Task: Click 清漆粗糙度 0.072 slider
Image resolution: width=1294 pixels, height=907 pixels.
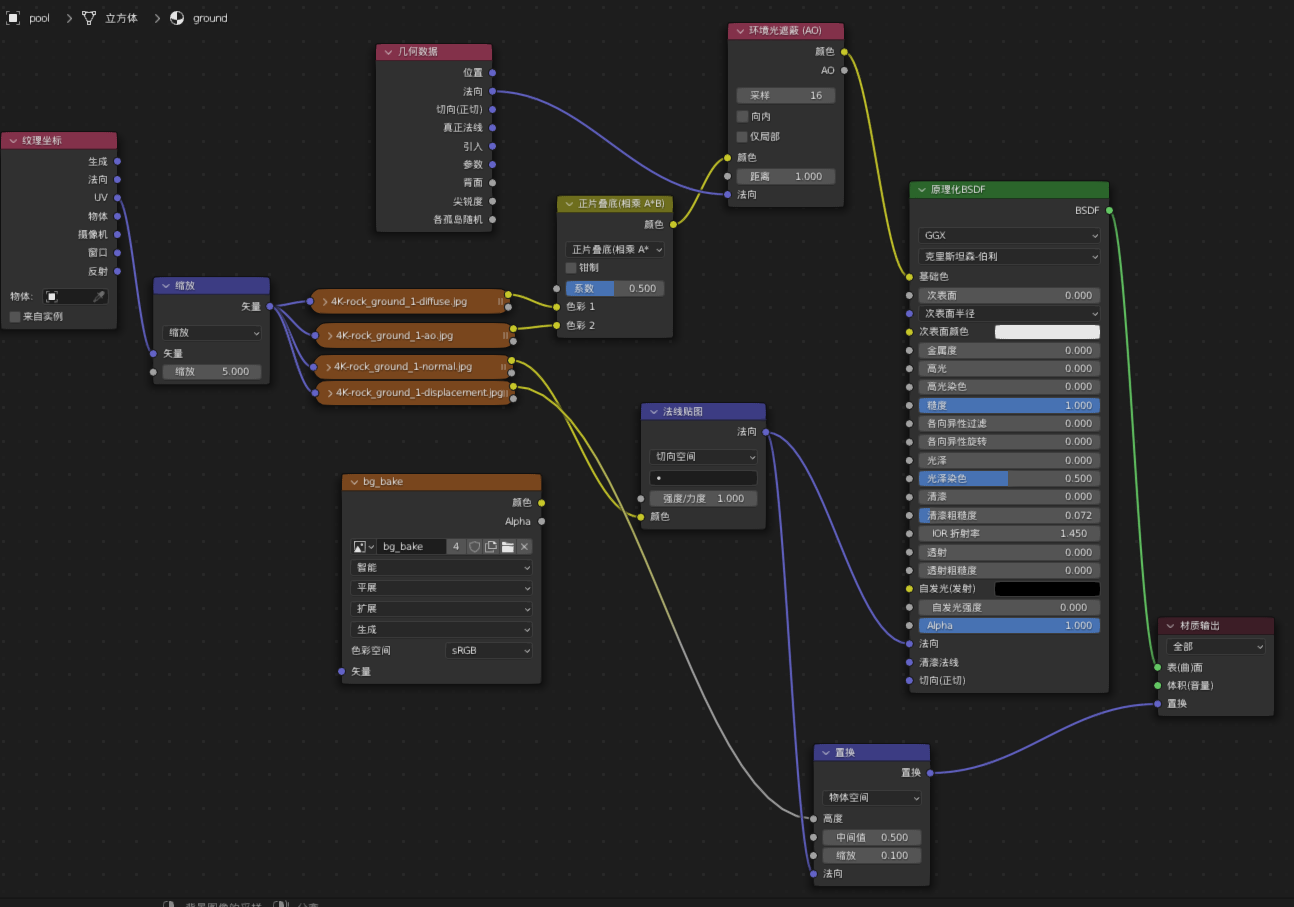Action: [1009, 515]
